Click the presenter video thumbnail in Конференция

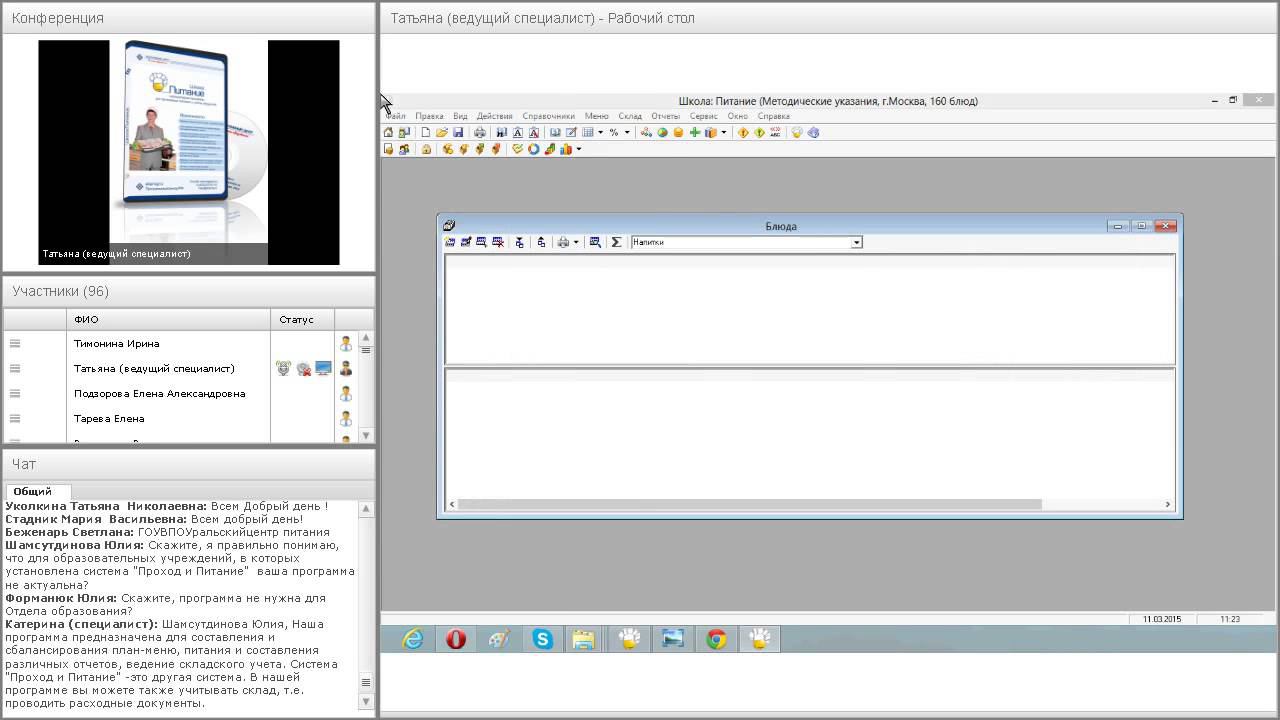189,152
